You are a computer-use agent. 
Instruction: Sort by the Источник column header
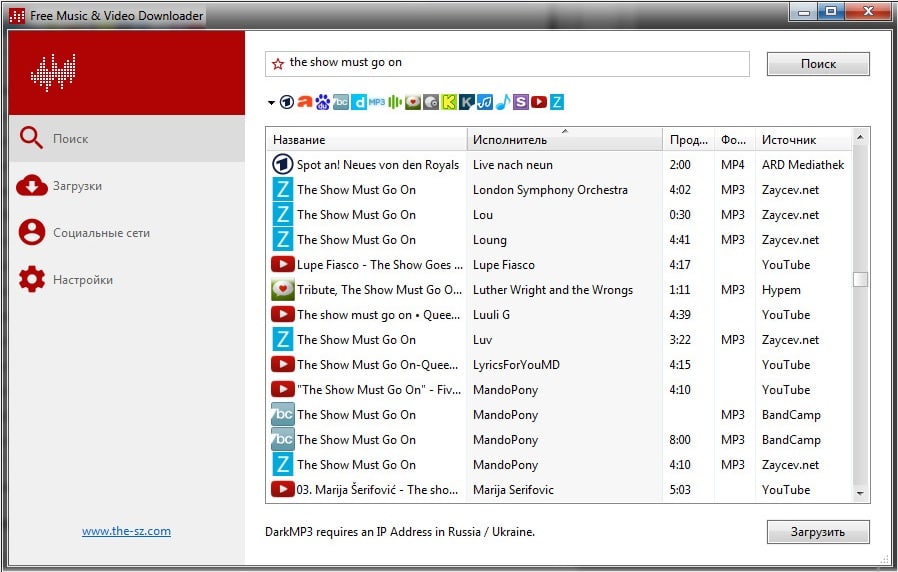tap(804, 139)
